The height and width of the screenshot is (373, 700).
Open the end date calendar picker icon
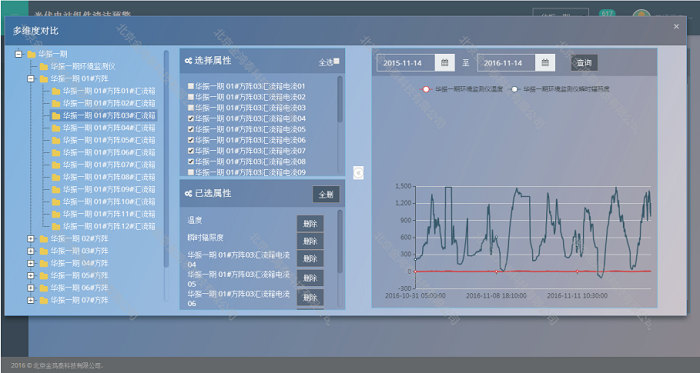coord(545,63)
